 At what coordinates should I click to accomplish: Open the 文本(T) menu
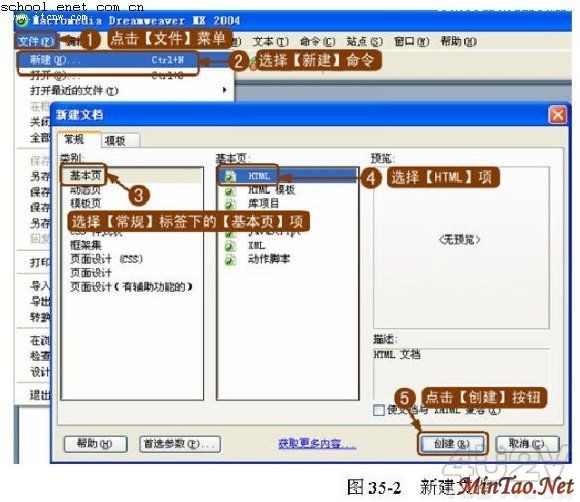[270, 41]
